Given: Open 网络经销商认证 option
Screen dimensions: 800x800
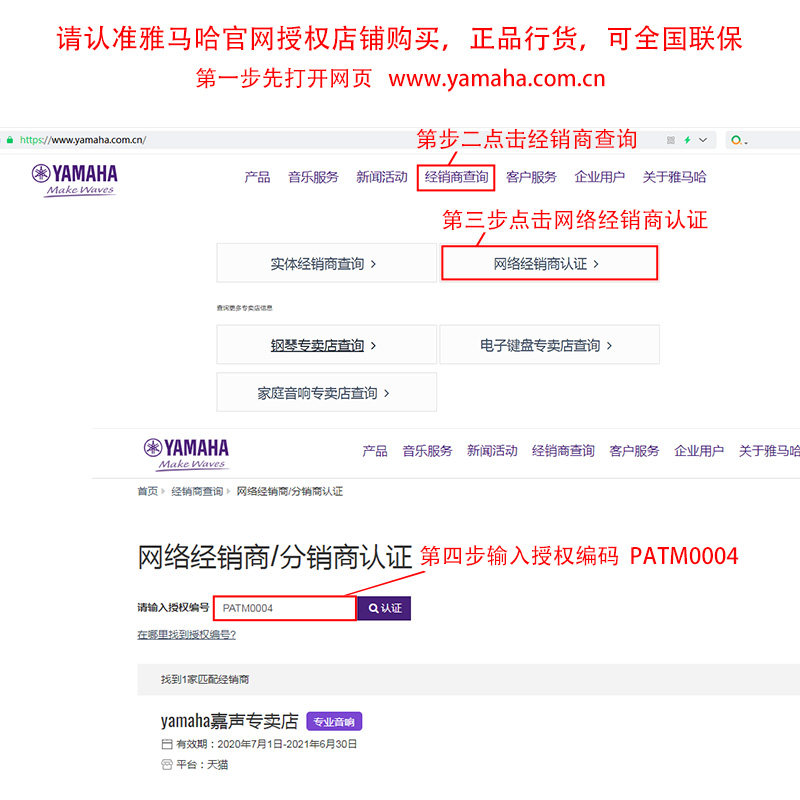Looking at the screenshot, I should point(549,263).
